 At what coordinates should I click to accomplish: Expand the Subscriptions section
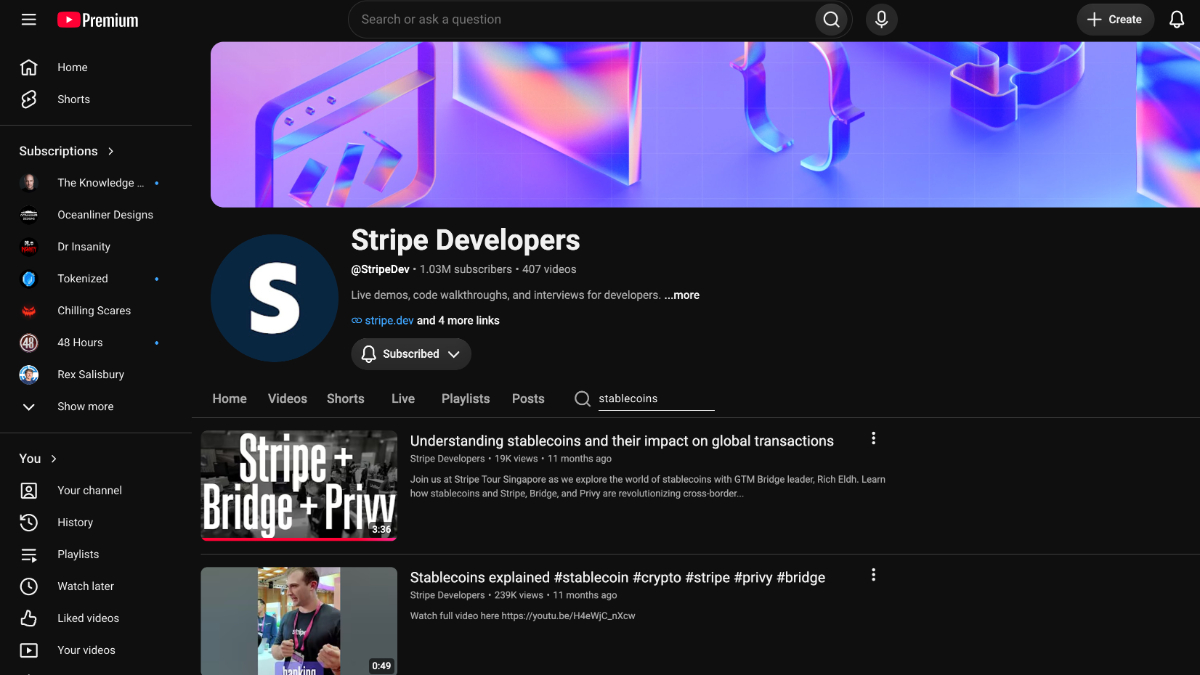pyautogui.click(x=67, y=151)
